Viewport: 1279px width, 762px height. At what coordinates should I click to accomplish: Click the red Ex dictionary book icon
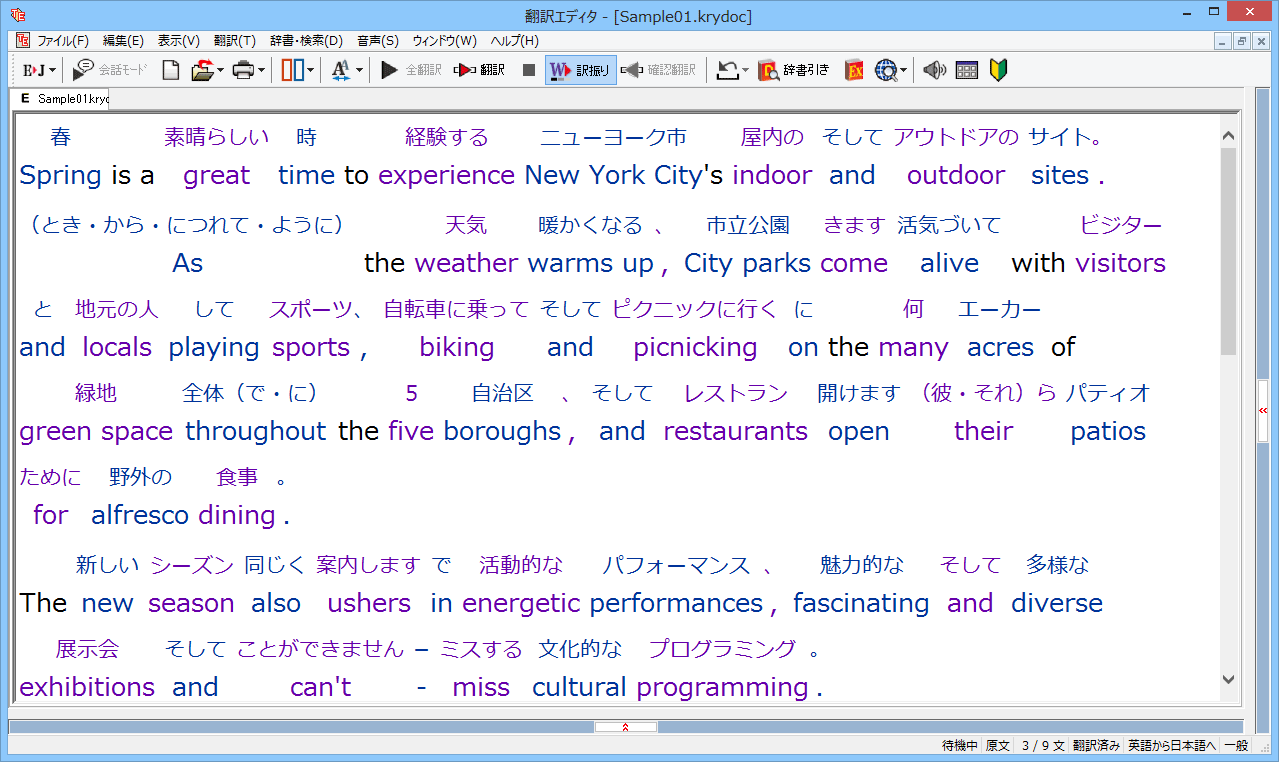tap(853, 70)
